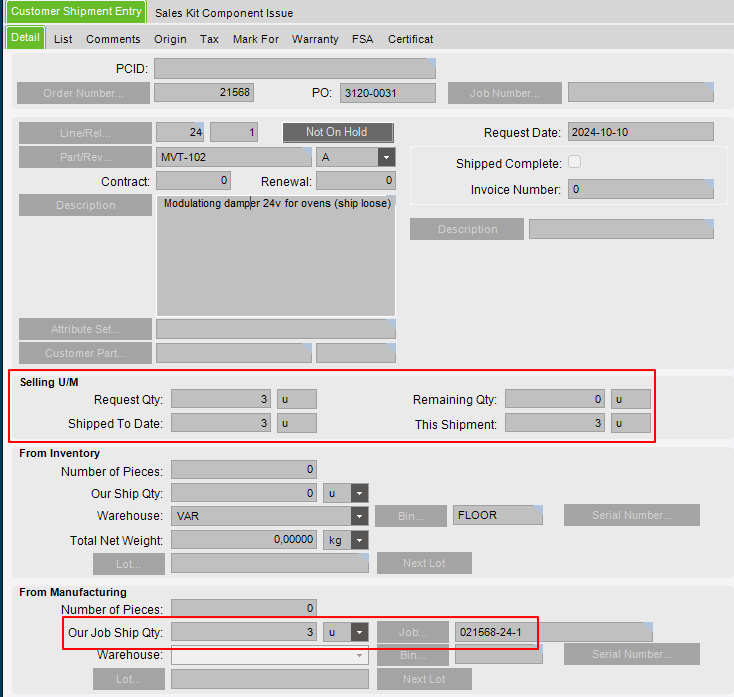Open From Manufacturing Warehouse dropdown

(x=359, y=655)
